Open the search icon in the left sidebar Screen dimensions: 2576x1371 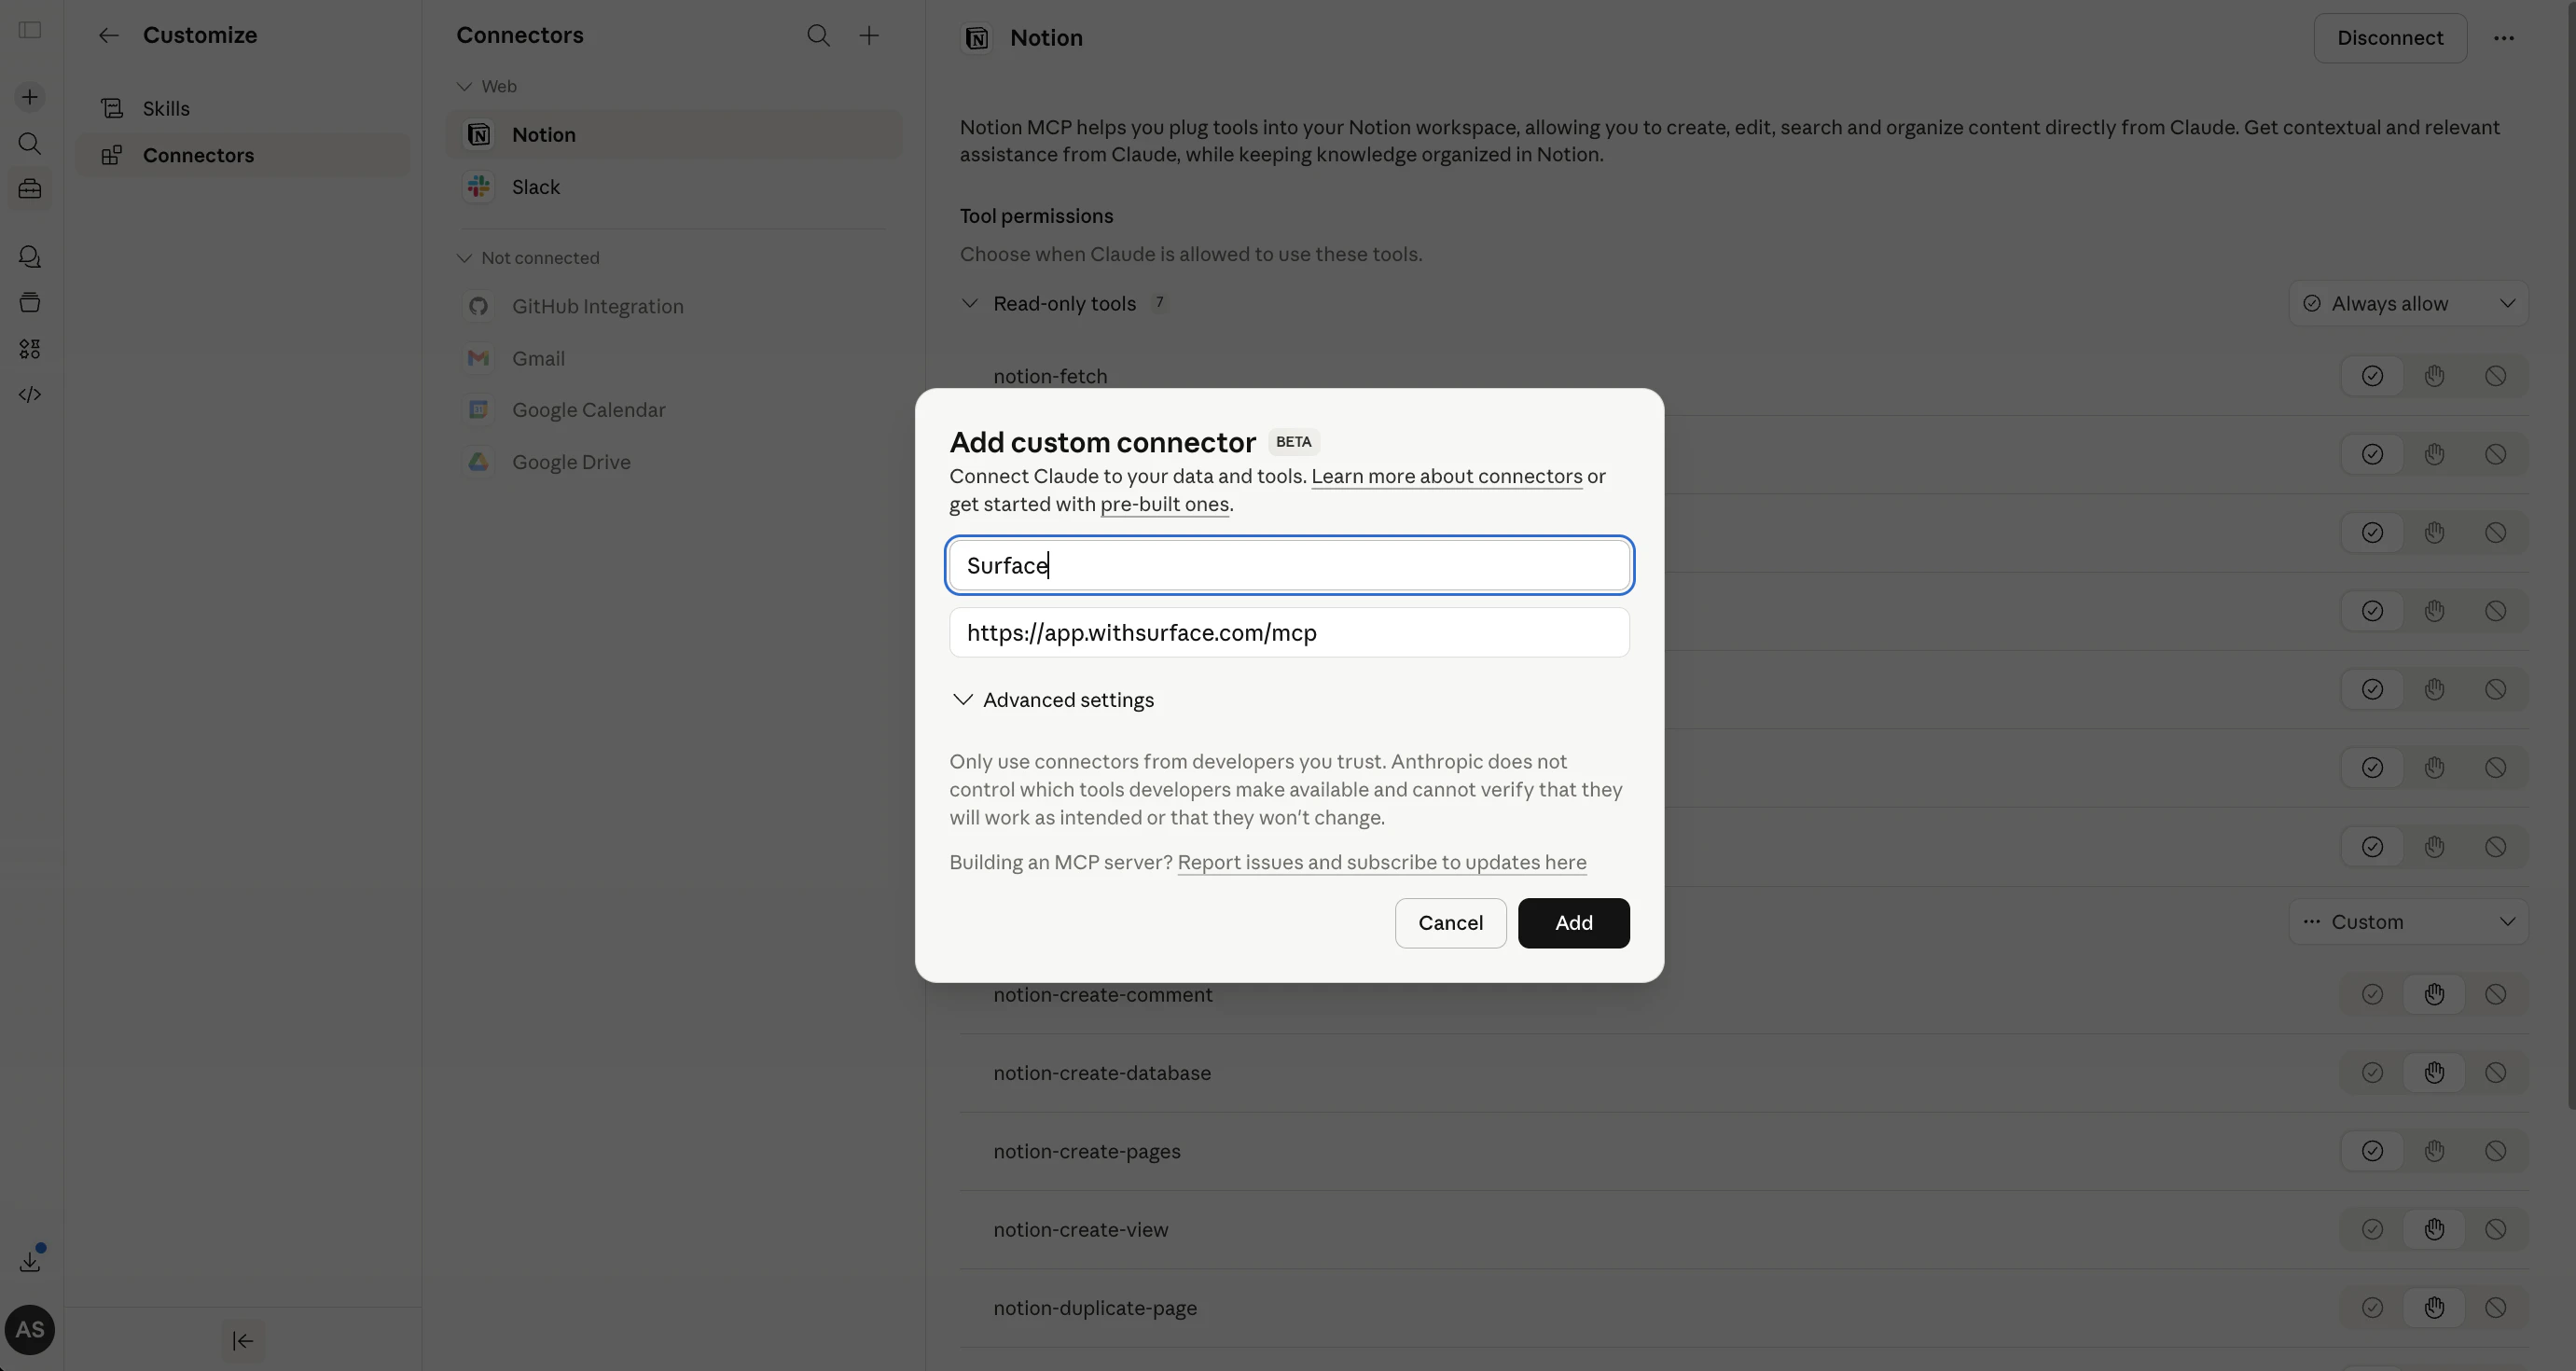coord(29,143)
